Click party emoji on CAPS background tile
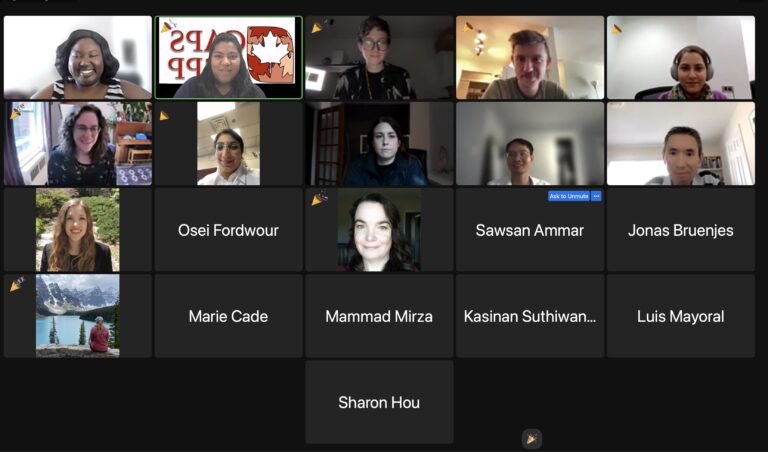This screenshot has height=452, width=768. (x=168, y=25)
